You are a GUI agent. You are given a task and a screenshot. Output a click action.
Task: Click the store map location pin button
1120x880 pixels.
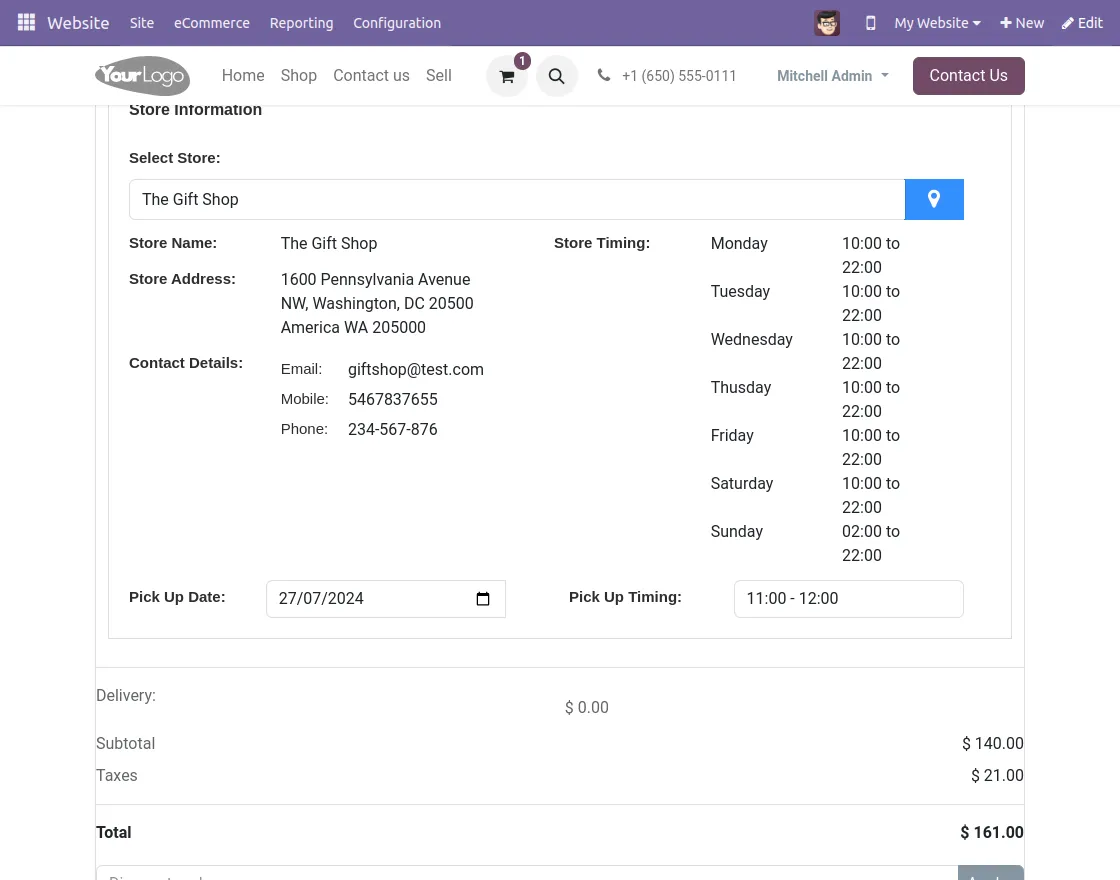tap(934, 199)
